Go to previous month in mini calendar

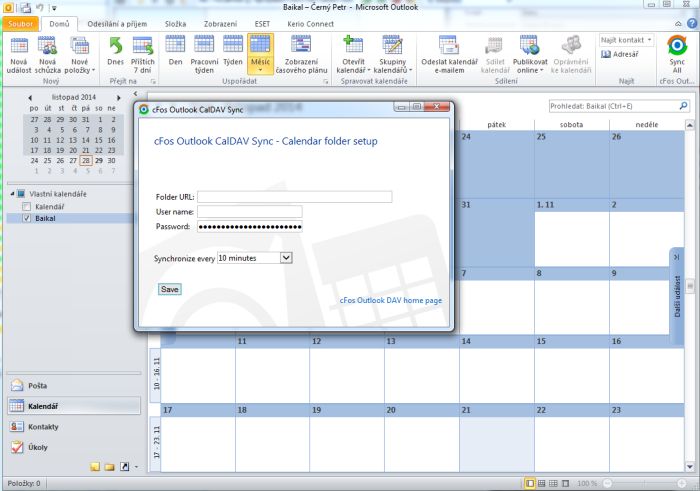click(30, 97)
